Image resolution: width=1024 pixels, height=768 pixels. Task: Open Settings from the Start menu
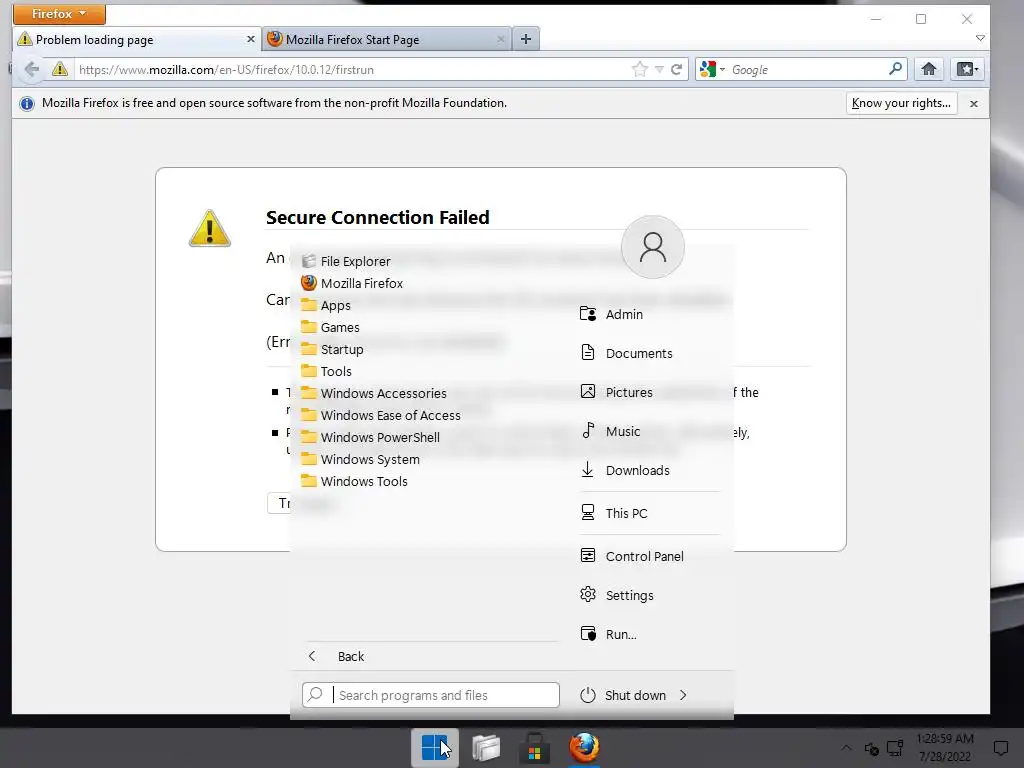point(616,595)
